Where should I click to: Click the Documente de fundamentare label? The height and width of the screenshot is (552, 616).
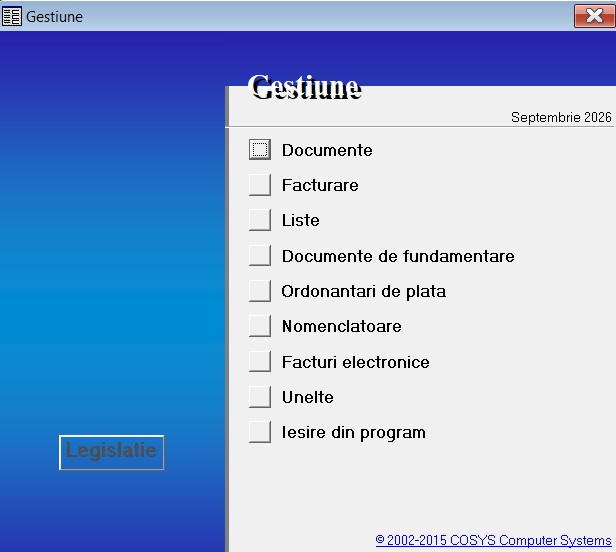398,256
